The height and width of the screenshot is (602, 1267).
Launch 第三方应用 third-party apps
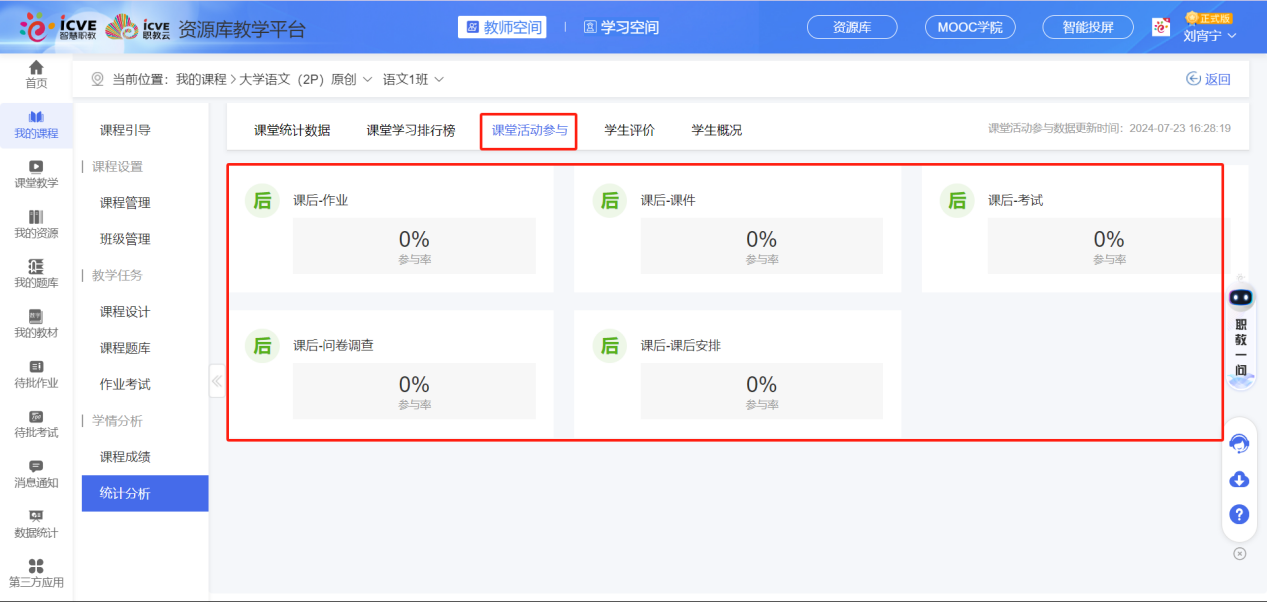click(36, 572)
